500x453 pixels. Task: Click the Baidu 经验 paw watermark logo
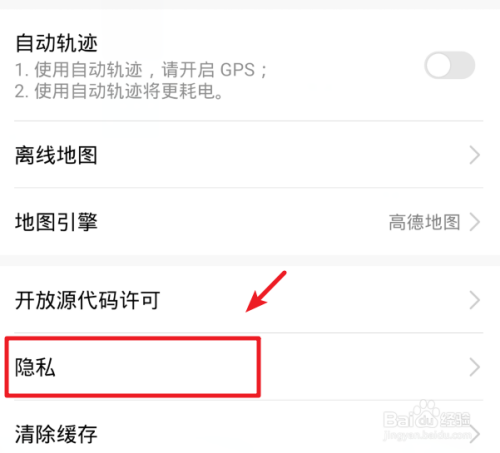(x=427, y=415)
